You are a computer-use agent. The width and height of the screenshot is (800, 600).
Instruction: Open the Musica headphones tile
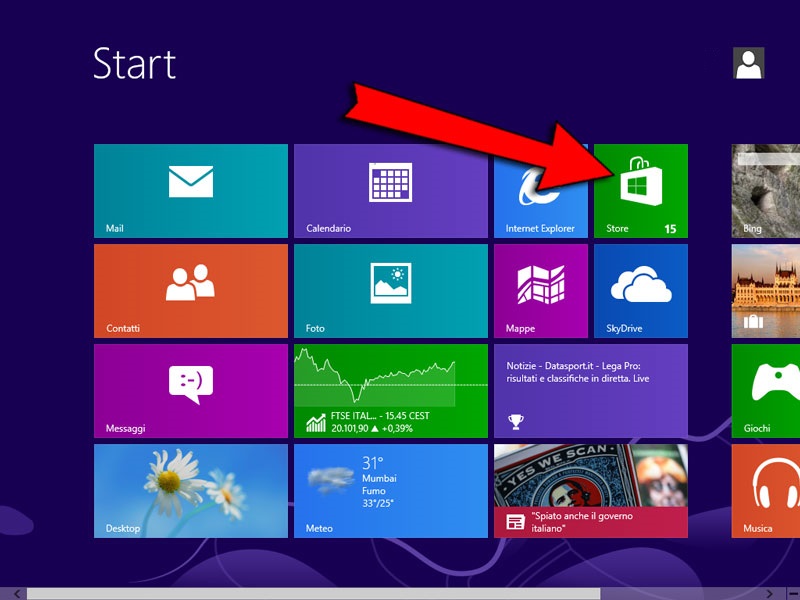[x=765, y=491]
